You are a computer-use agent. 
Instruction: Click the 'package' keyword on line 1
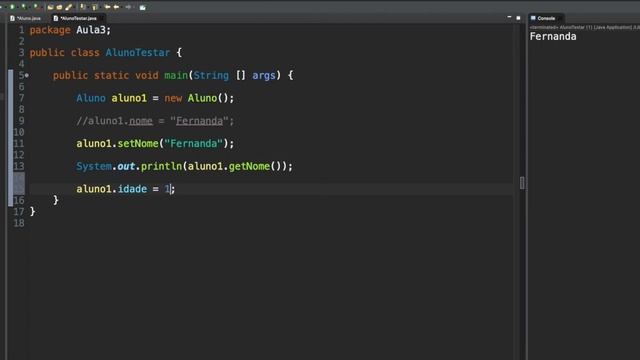[x=50, y=30]
